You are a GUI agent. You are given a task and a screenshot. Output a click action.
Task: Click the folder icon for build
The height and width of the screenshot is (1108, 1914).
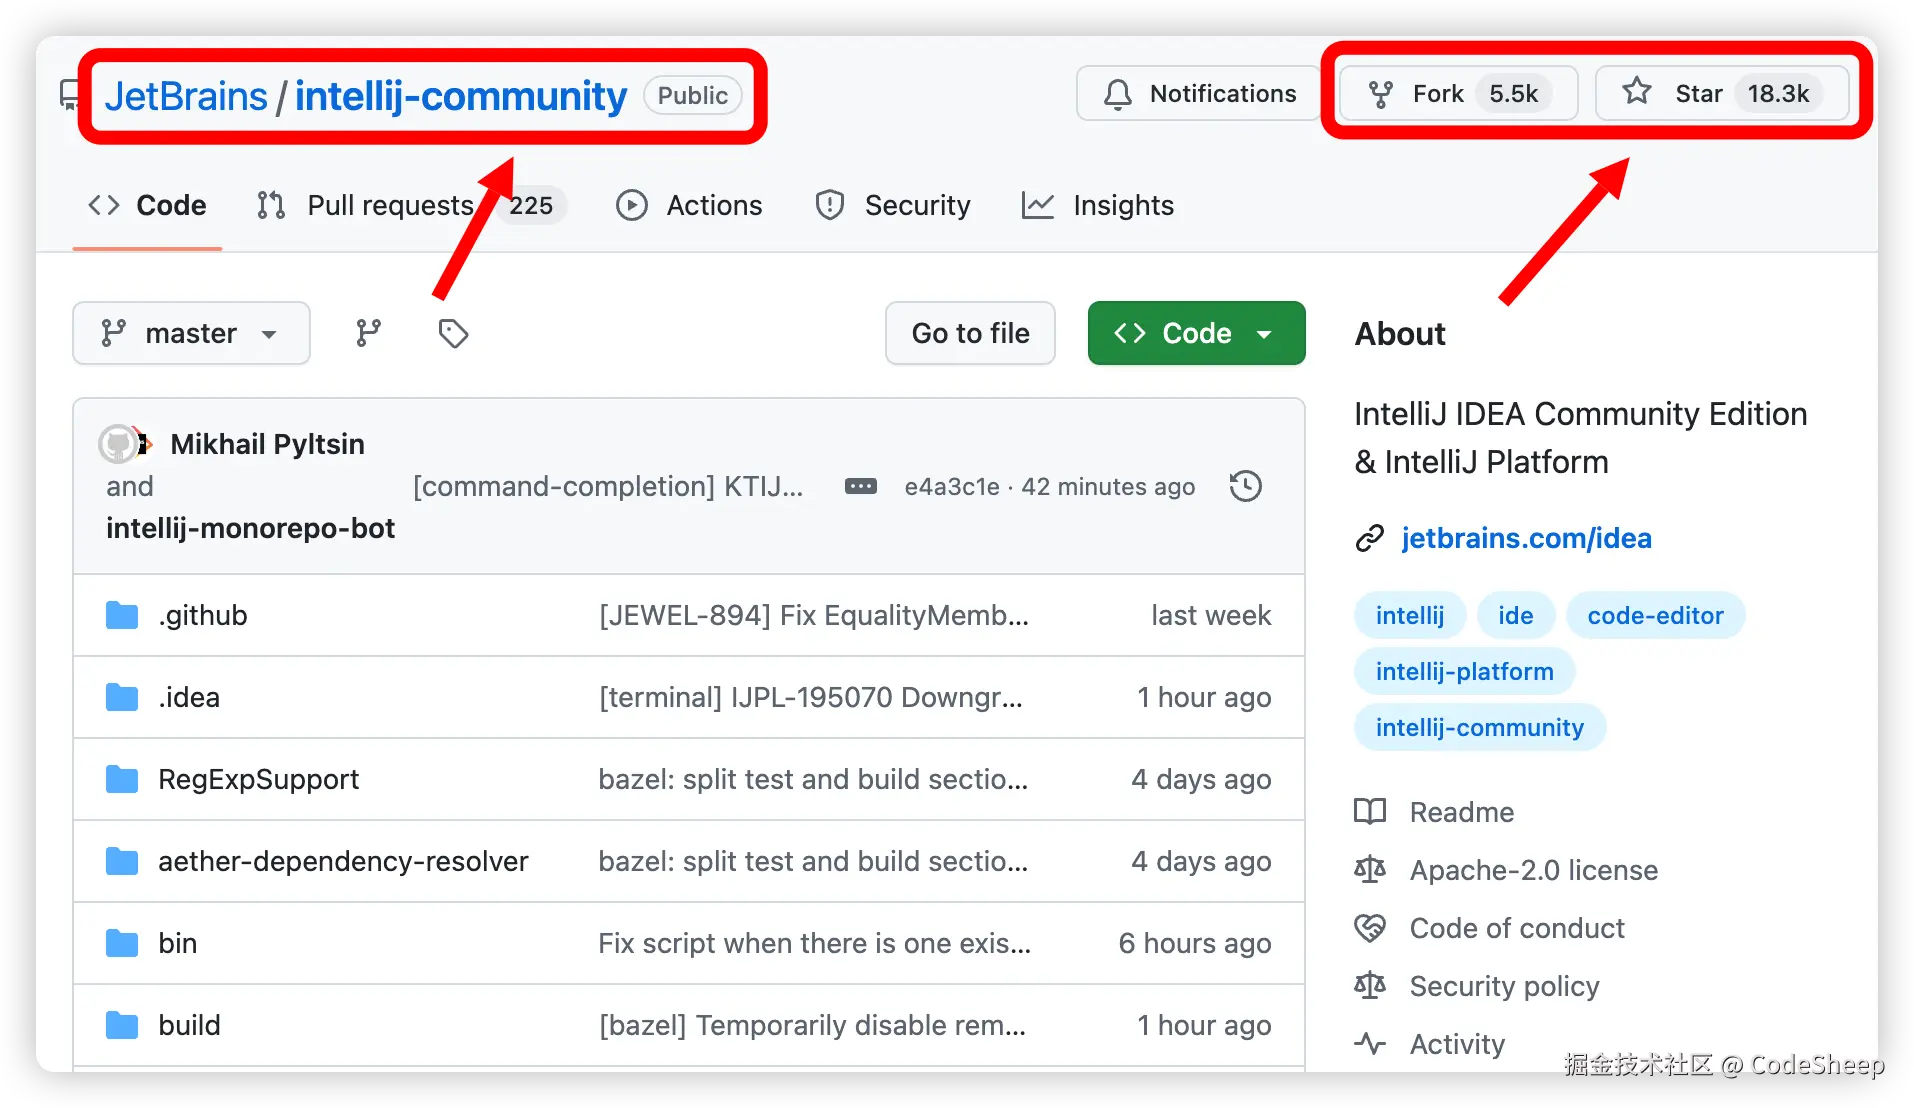(122, 1025)
